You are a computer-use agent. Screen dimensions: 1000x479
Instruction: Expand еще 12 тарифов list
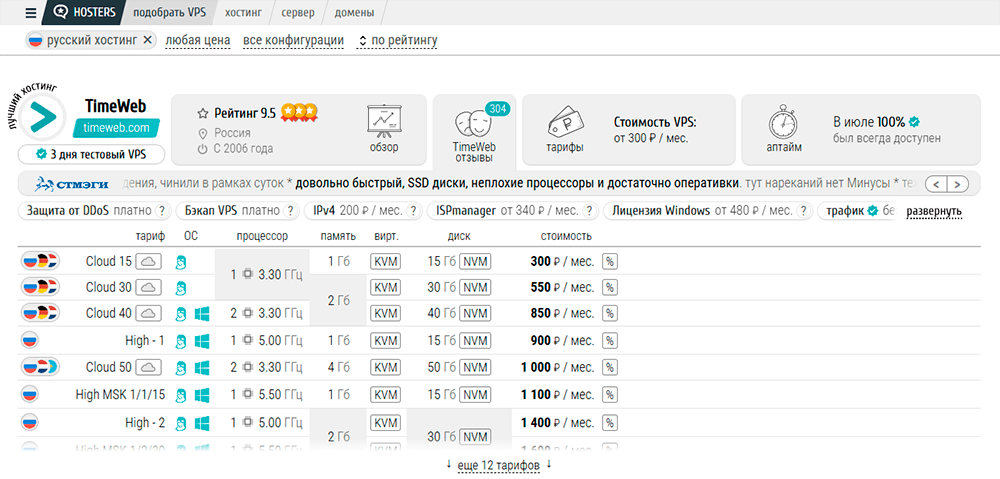click(x=499, y=466)
